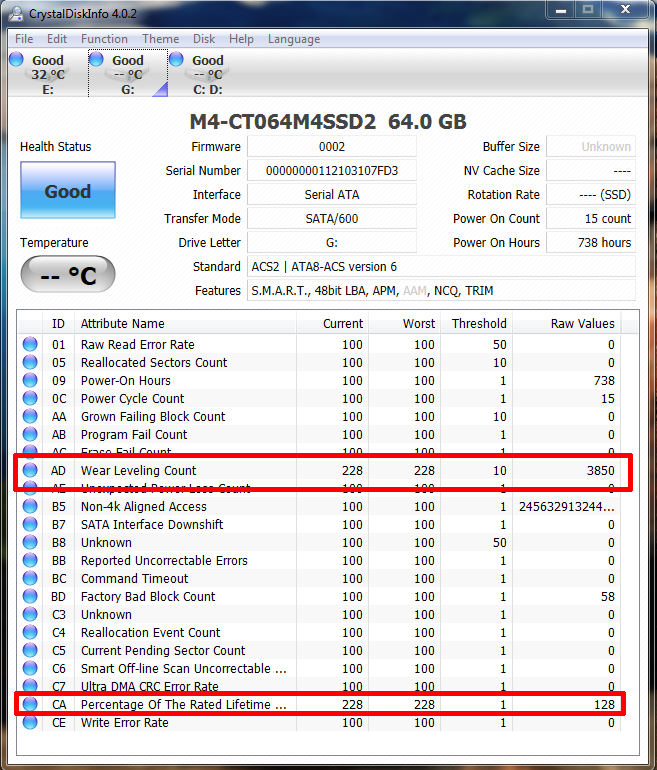Open the Theme menu
The width and height of the screenshot is (657, 770).
[161, 39]
